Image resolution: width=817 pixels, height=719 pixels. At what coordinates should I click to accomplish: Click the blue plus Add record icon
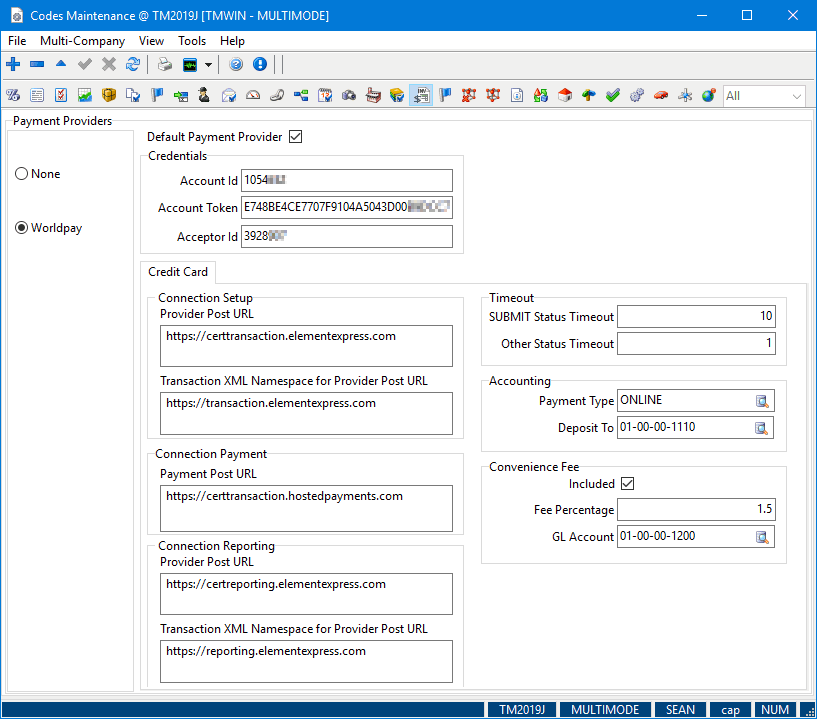[x=13, y=65]
